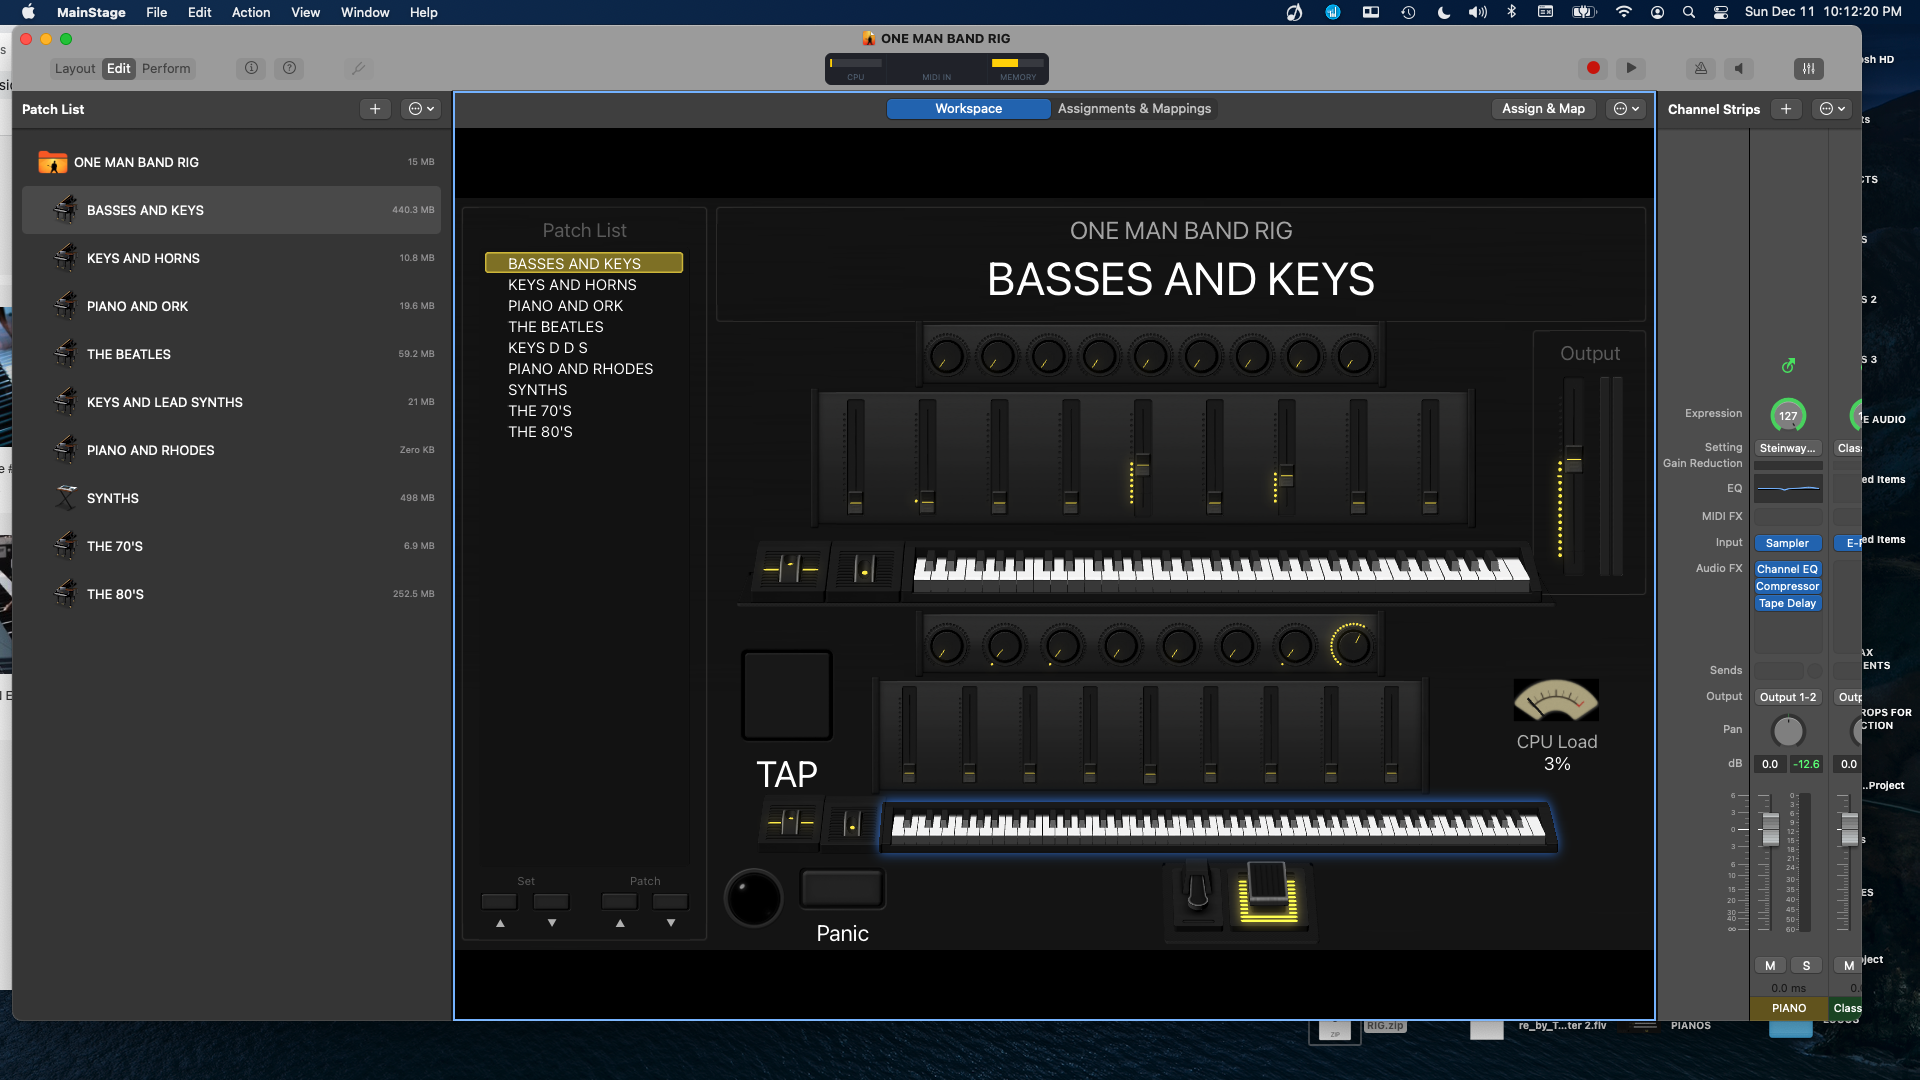Click the red Record button in toolbar
1920x1080 pixels.
1593,68
